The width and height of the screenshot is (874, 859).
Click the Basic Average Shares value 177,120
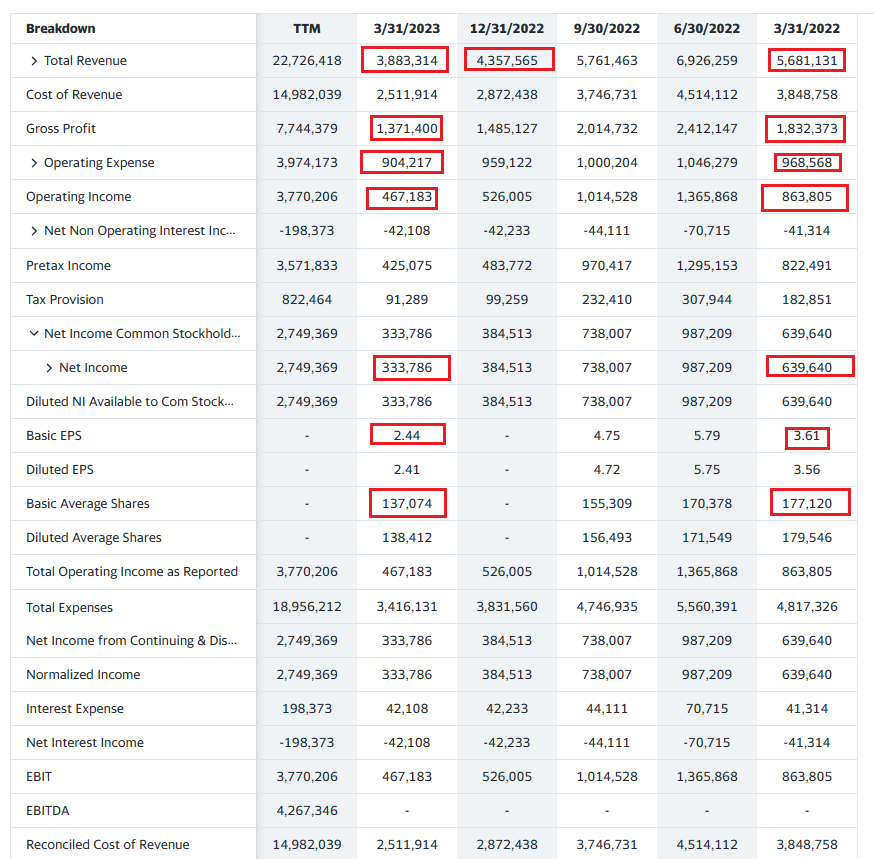point(807,503)
